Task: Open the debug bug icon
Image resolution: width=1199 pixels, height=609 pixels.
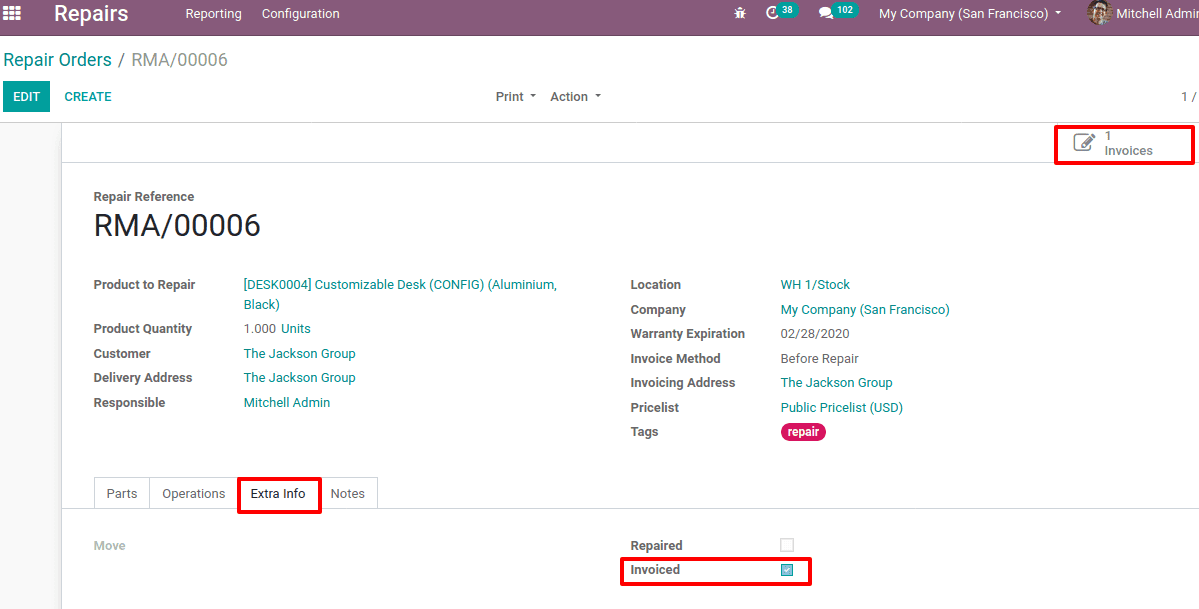Action: pyautogui.click(x=739, y=13)
